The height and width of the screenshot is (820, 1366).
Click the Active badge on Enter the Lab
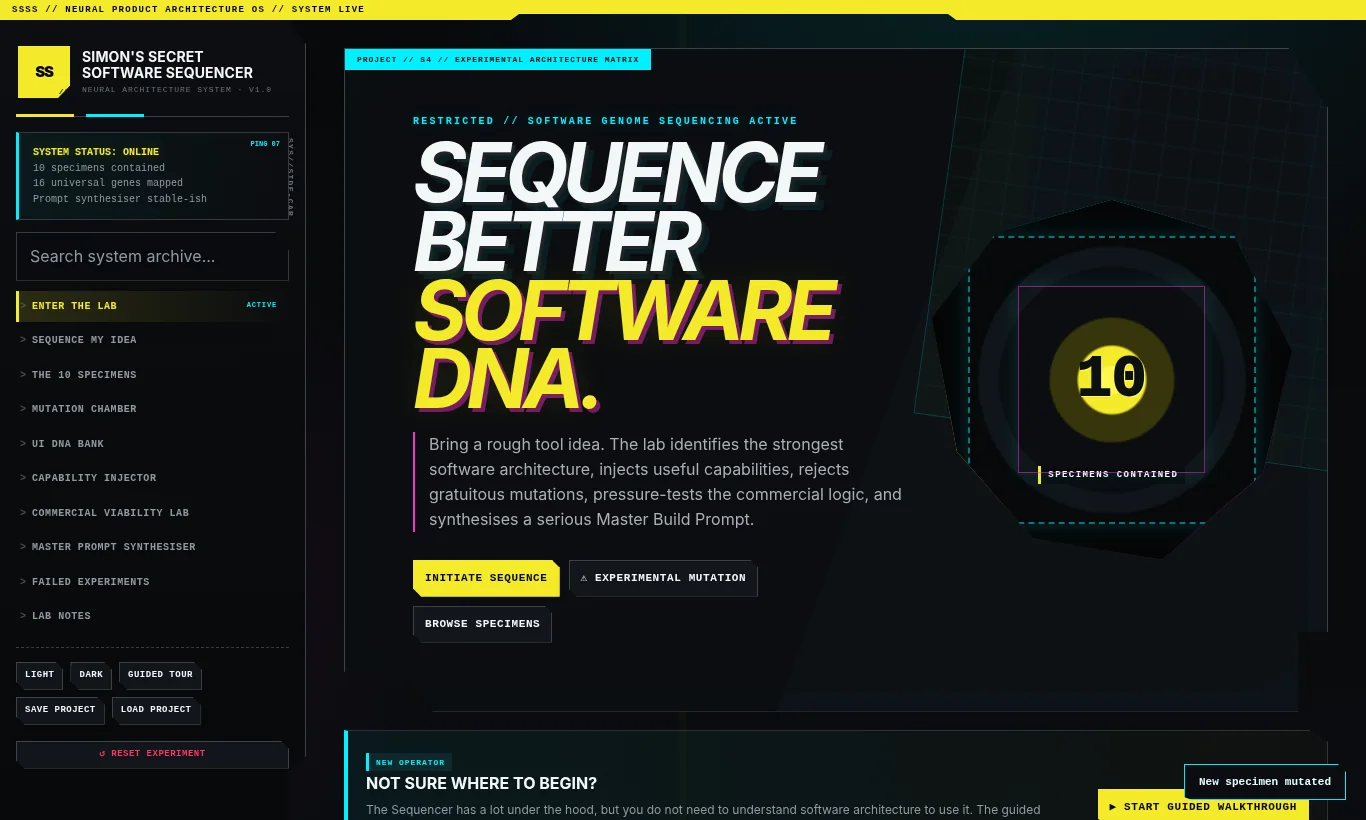[x=262, y=305]
